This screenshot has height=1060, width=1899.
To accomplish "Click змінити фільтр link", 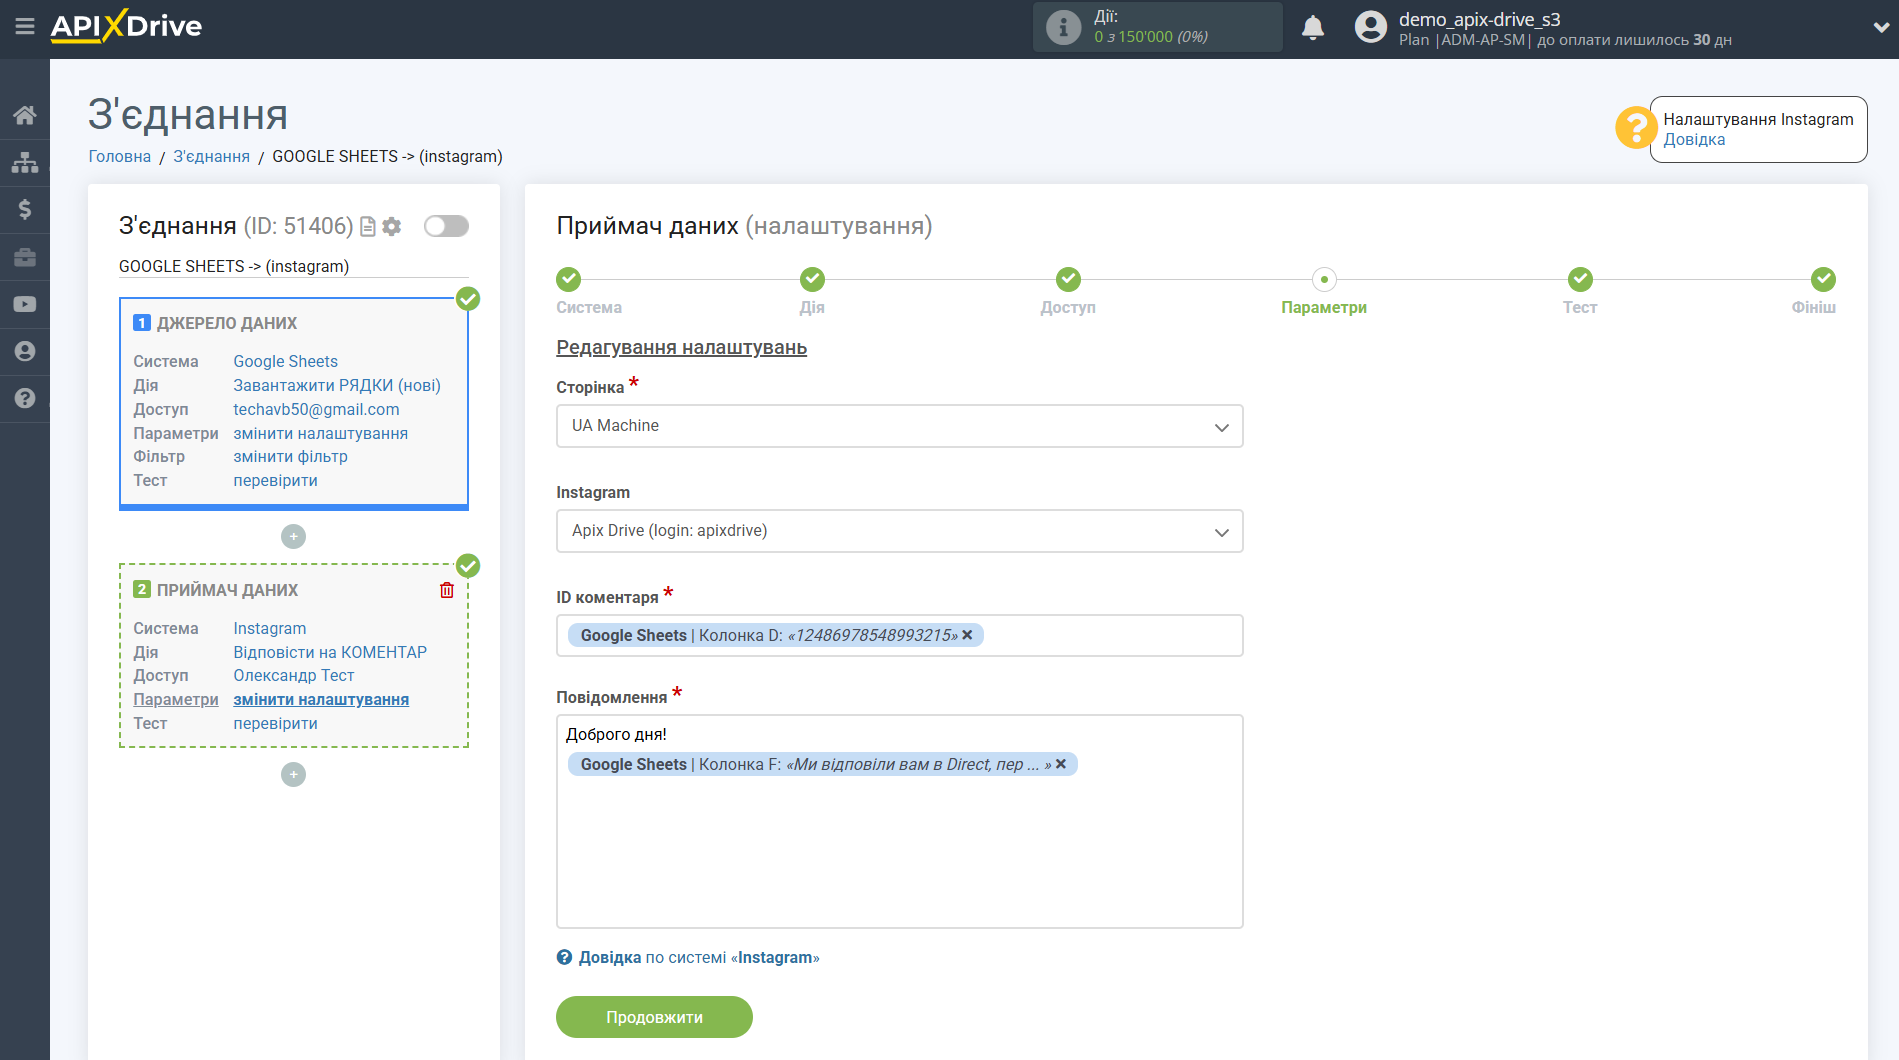I will [x=290, y=457].
